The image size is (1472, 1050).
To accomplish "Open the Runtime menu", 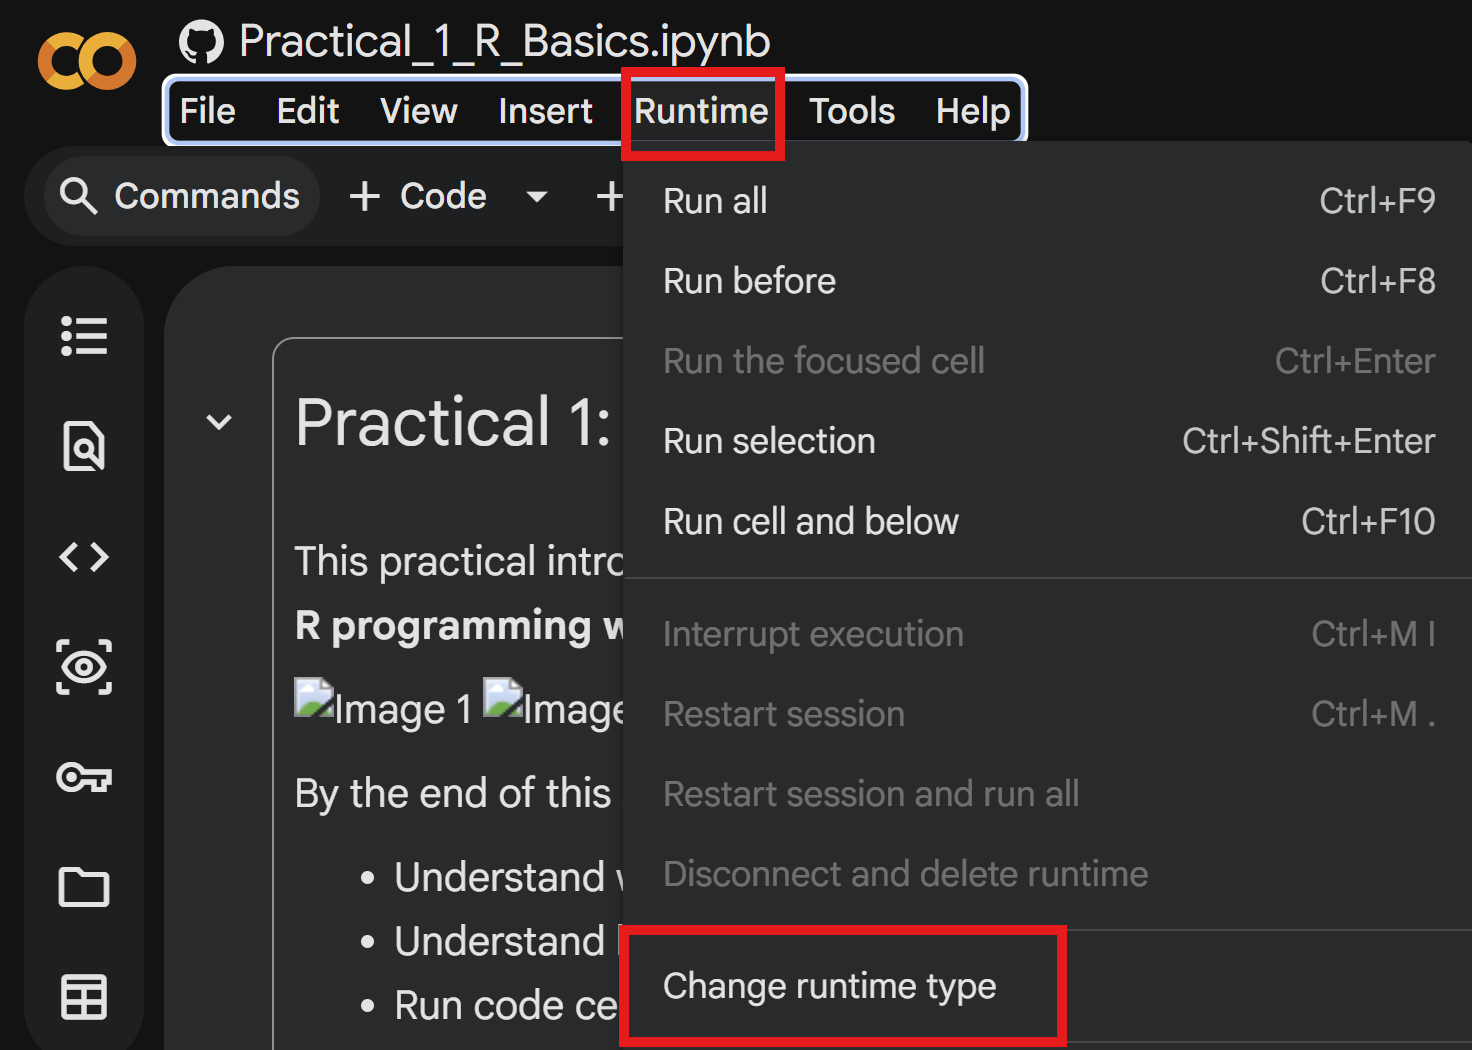I will (x=701, y=111).
